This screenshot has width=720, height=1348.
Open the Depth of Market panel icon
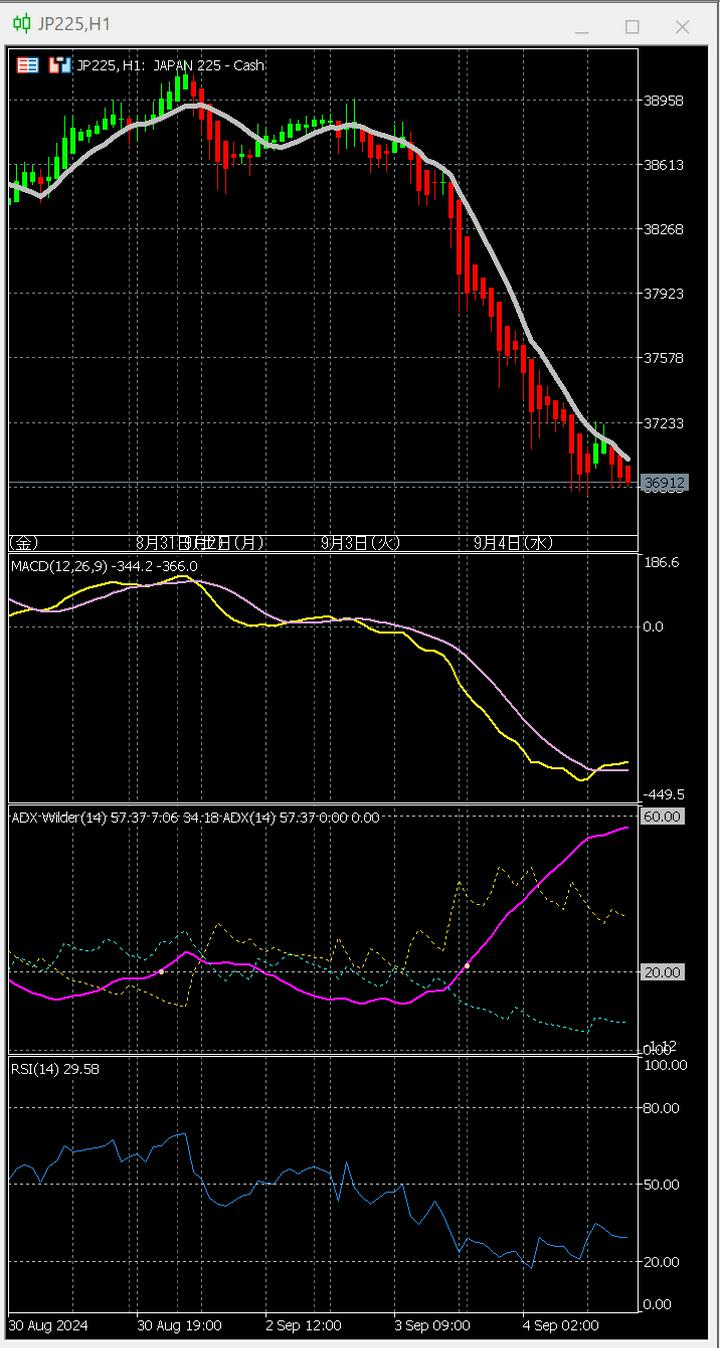[28, 65]
